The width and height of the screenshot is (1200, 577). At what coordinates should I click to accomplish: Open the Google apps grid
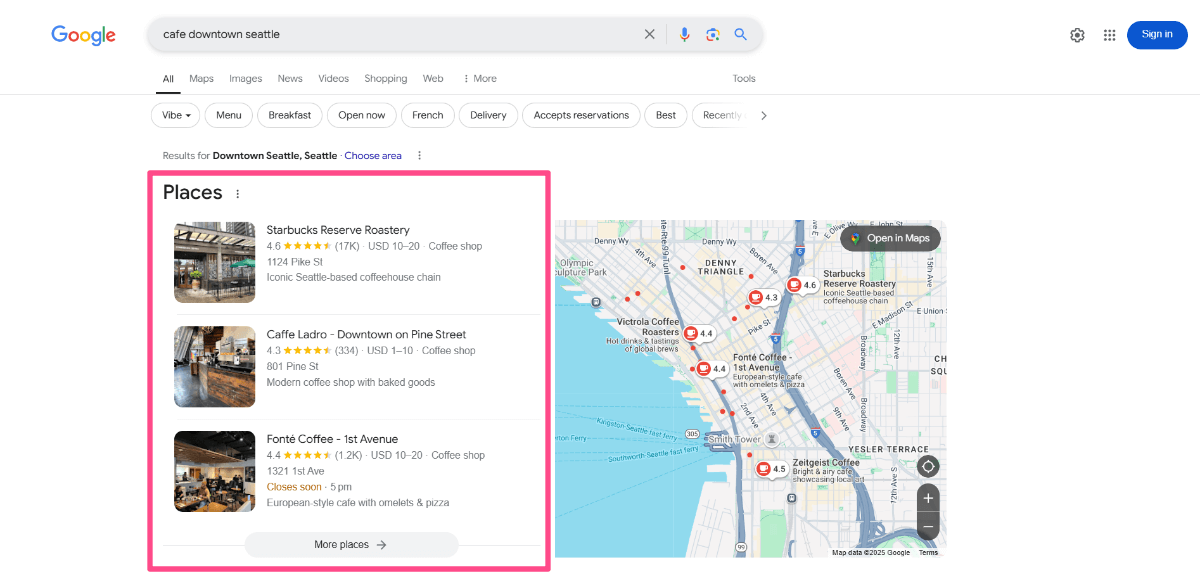(1109, 35)
